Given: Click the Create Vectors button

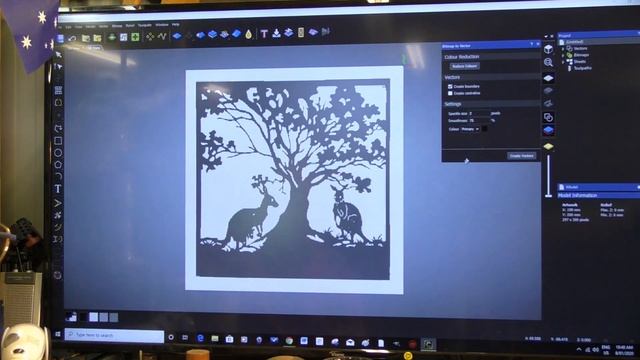Looking at the screenshot, I should [x=522, y=156].
